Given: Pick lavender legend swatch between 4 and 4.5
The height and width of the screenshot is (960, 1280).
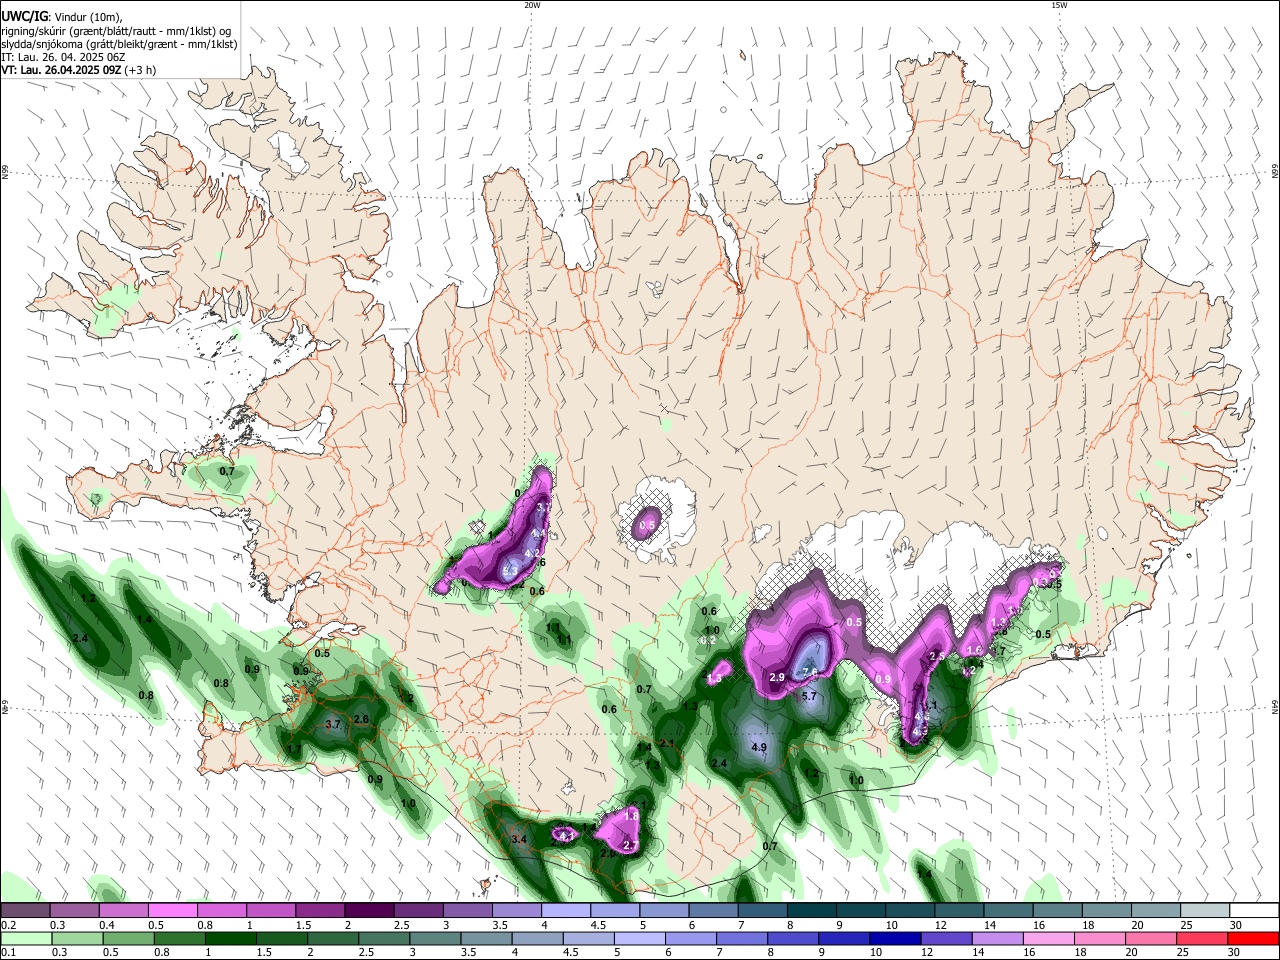Looking at the screenshot, I should 566,911.
